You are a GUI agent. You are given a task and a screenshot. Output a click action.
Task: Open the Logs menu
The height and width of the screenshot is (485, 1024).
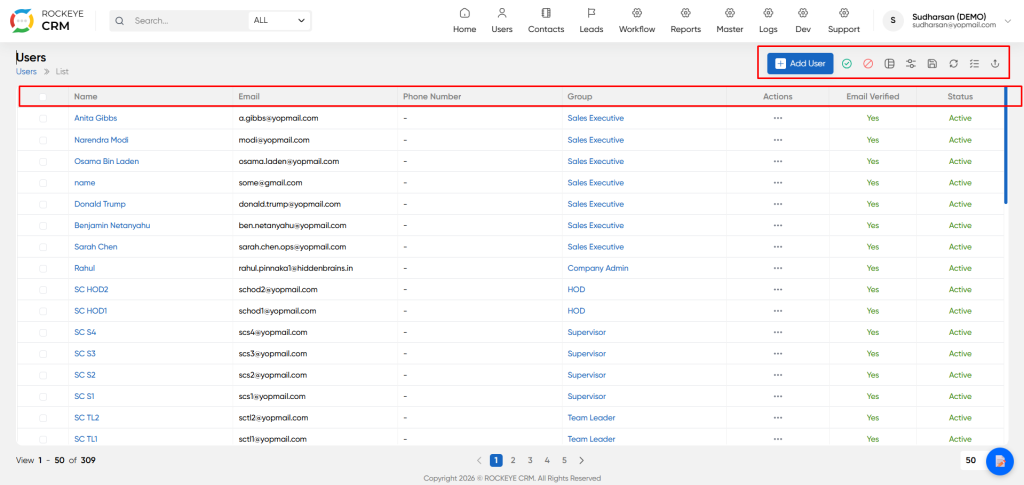tap(768, 21)
